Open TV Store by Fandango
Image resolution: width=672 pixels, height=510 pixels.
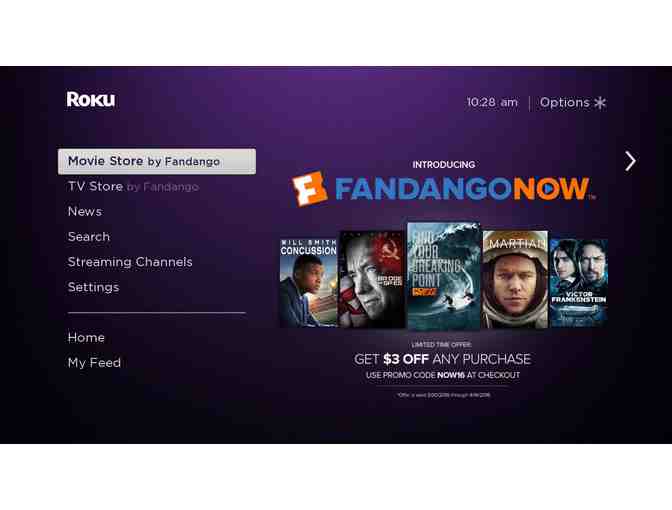pos(133,186)
